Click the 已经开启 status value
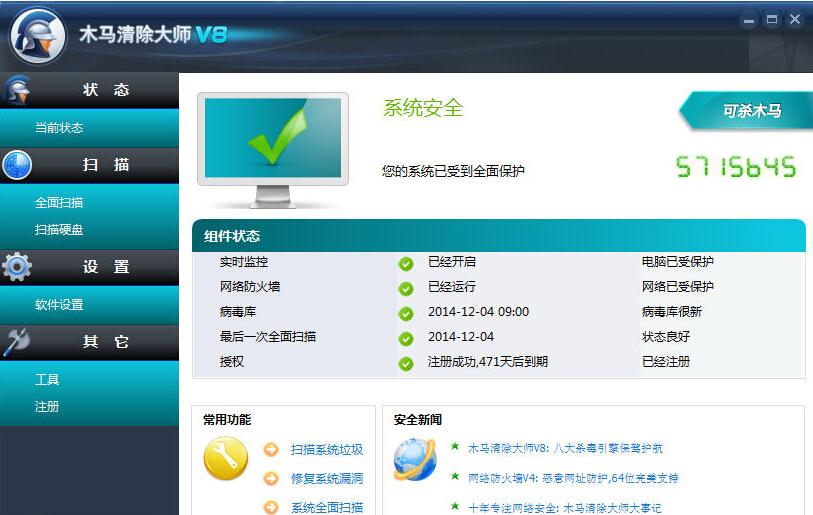 452,261
